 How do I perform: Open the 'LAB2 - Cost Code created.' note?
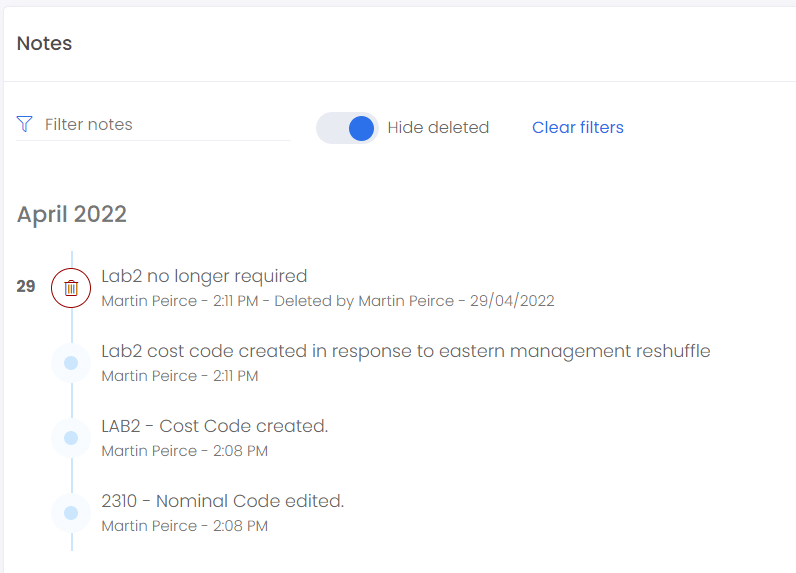[x=215, y=426]
